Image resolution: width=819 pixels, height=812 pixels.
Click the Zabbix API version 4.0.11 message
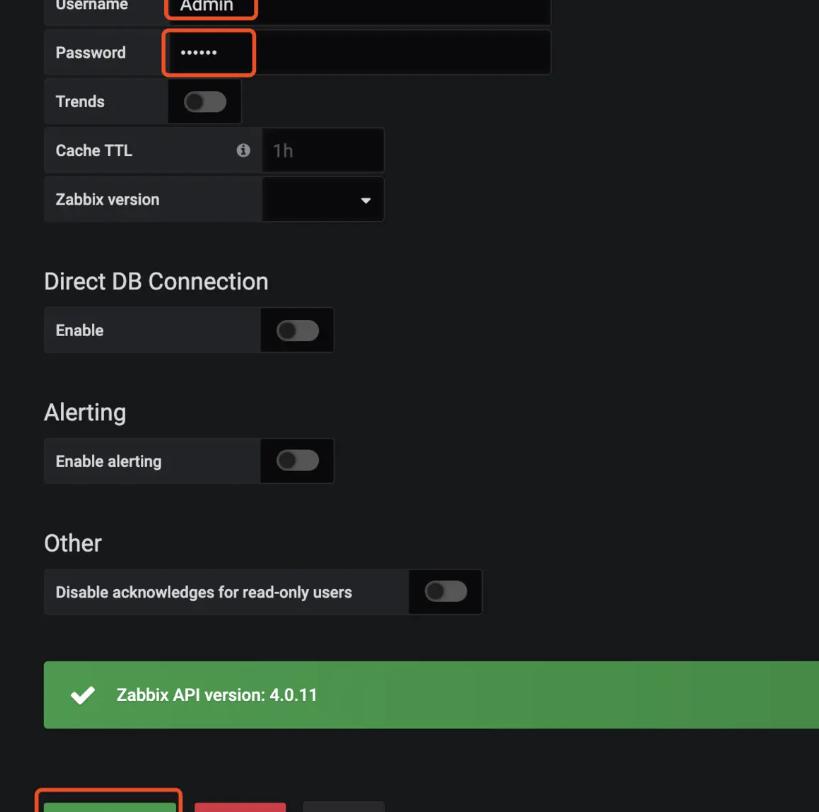point(216,695)
